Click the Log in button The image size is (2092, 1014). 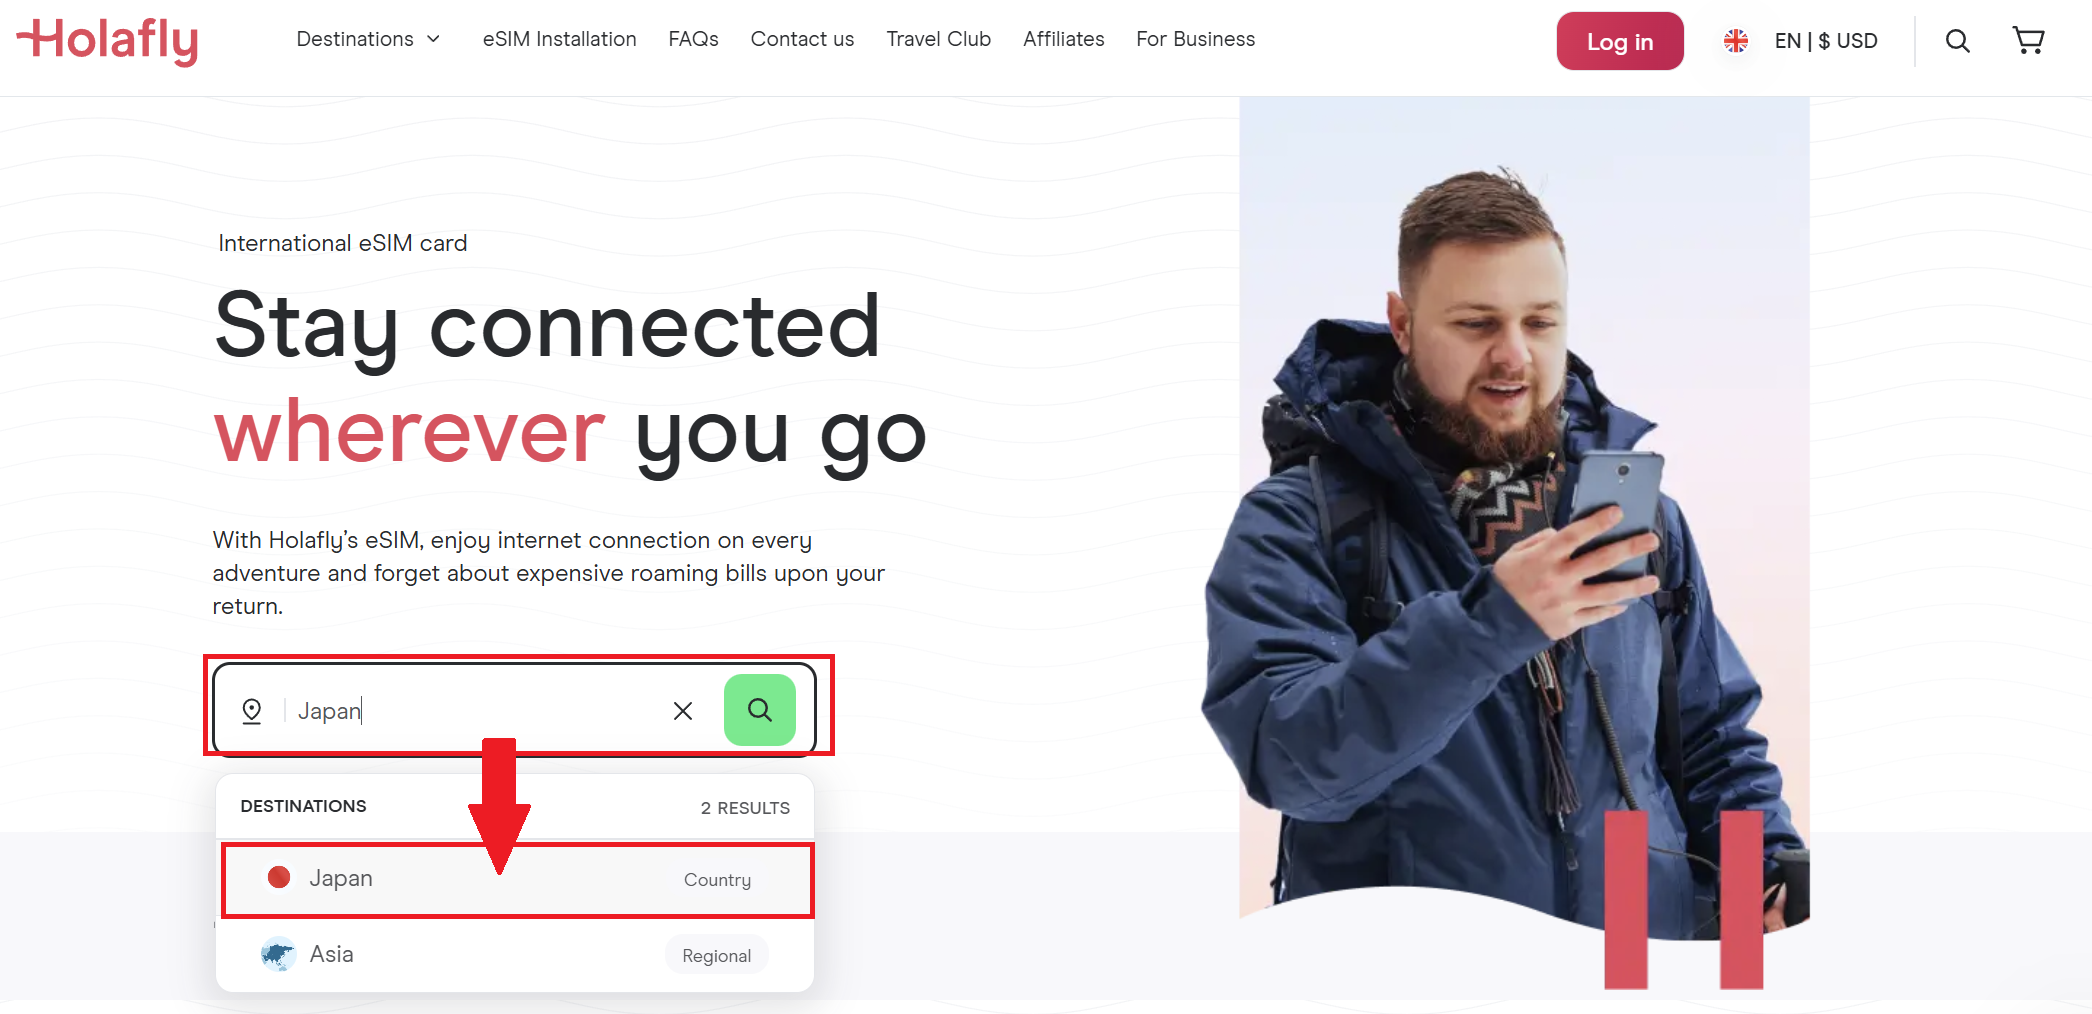[x=1620, y=41]
